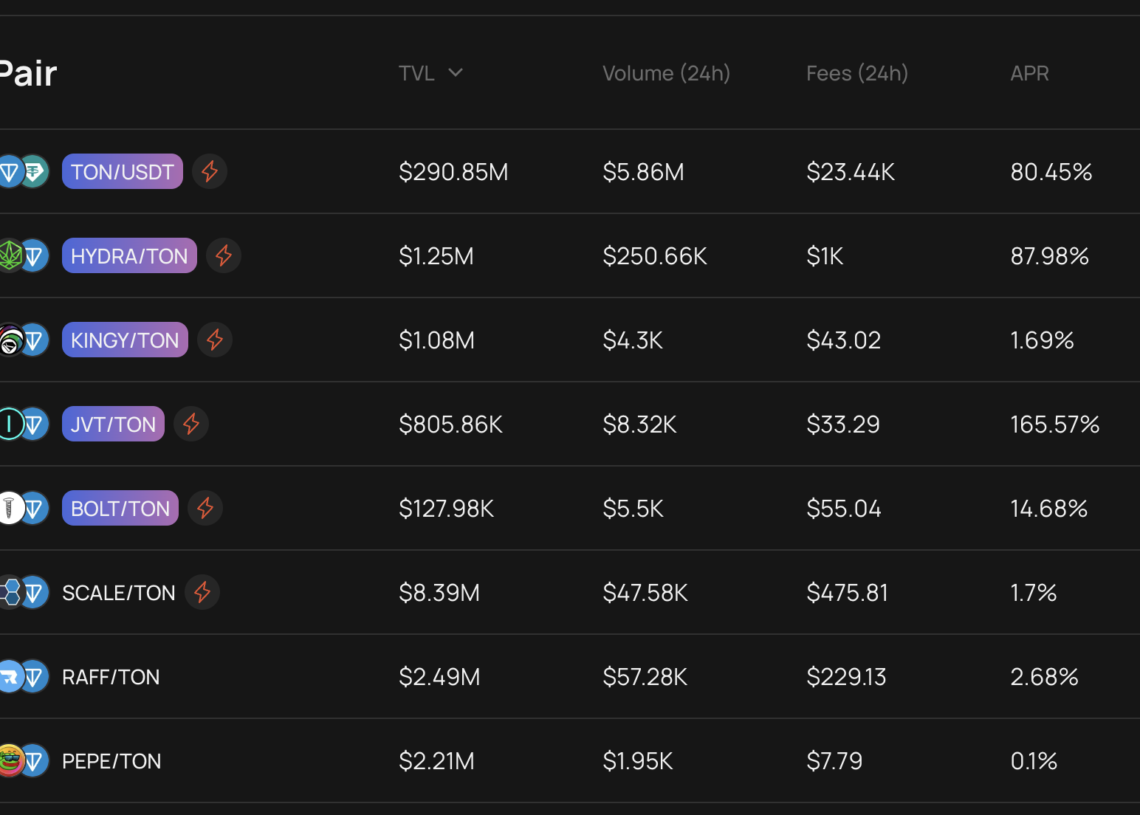1140x815 pixels.
Task: Toggle the farming lightning icon for HYDRA/TON
Action: pos(223,256)
